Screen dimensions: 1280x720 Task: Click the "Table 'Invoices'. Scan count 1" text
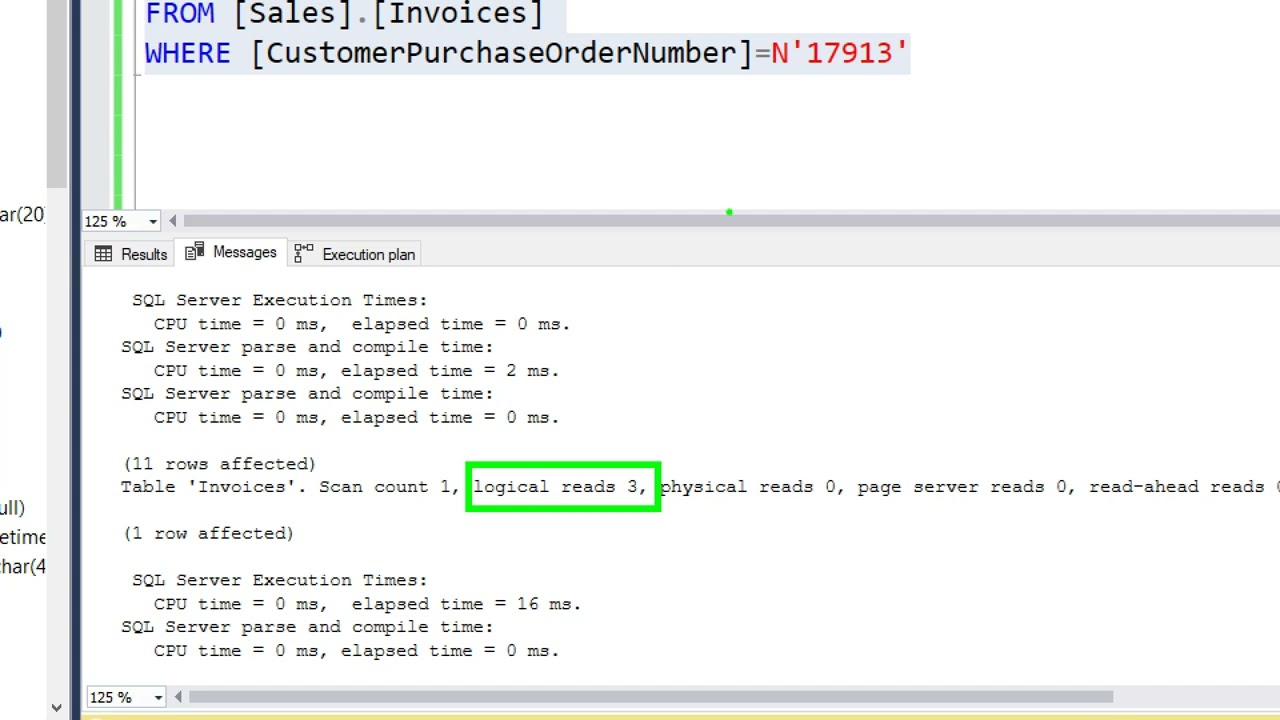(285, 487)
